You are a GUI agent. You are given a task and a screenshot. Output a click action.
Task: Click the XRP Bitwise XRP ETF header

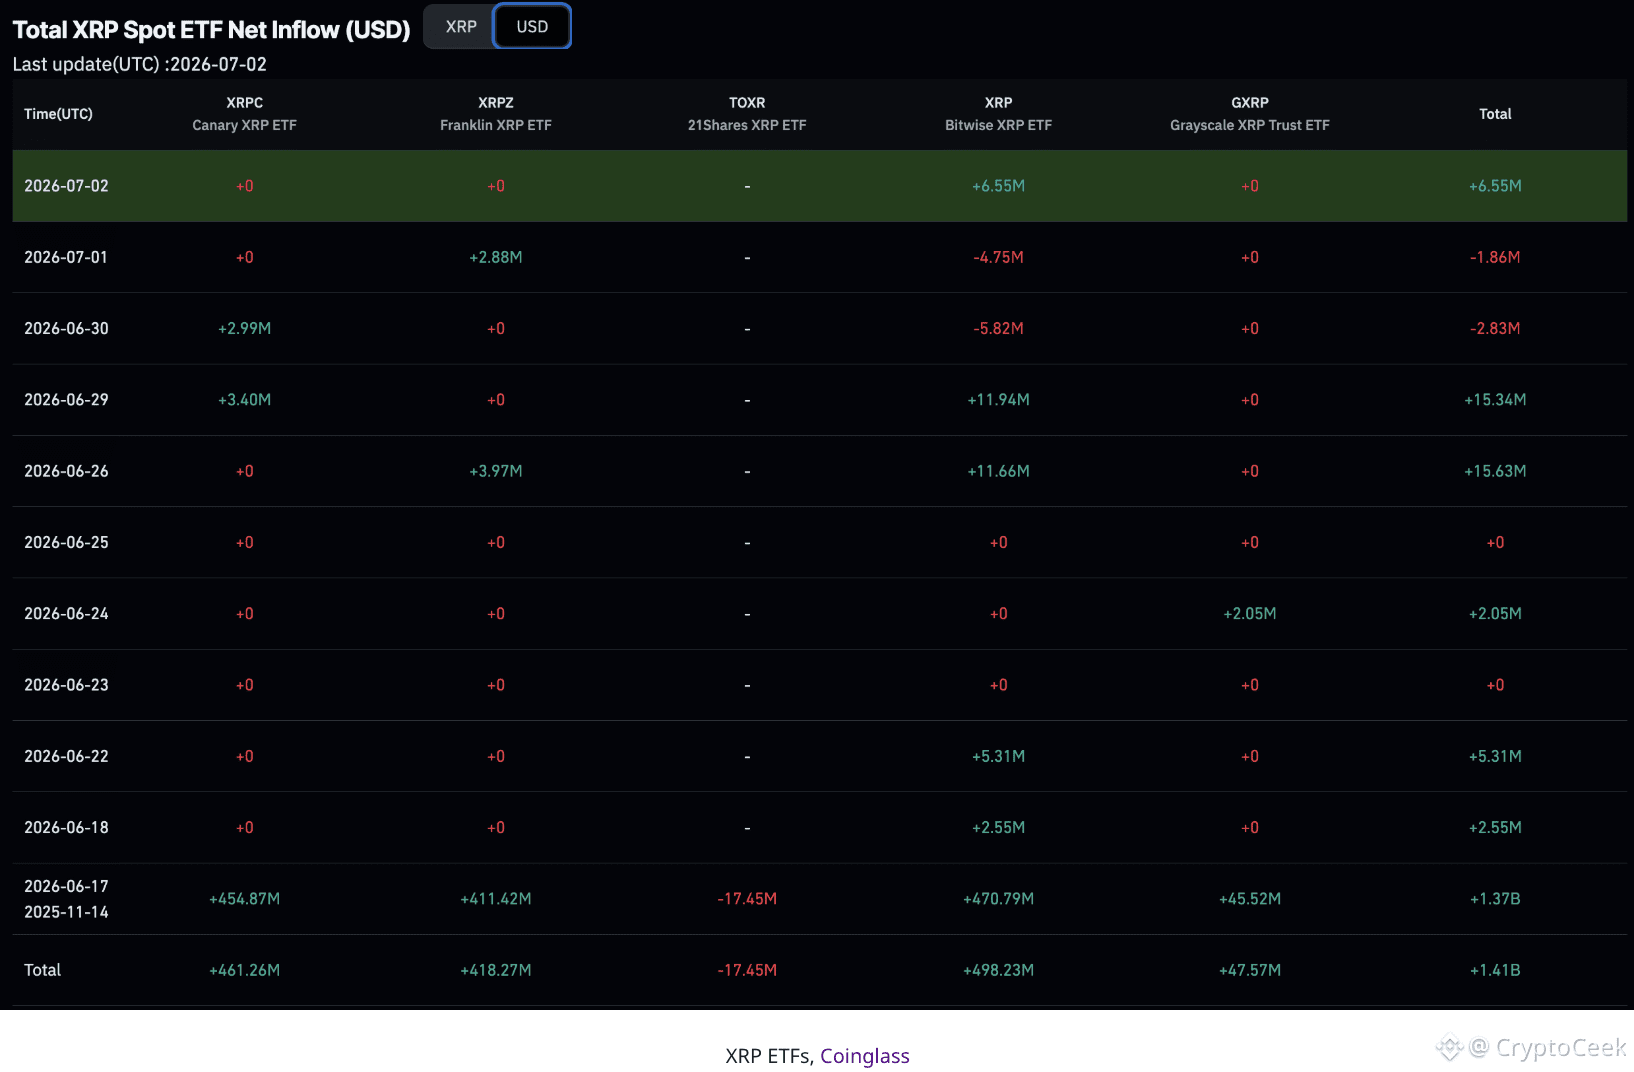click(998, 114)
